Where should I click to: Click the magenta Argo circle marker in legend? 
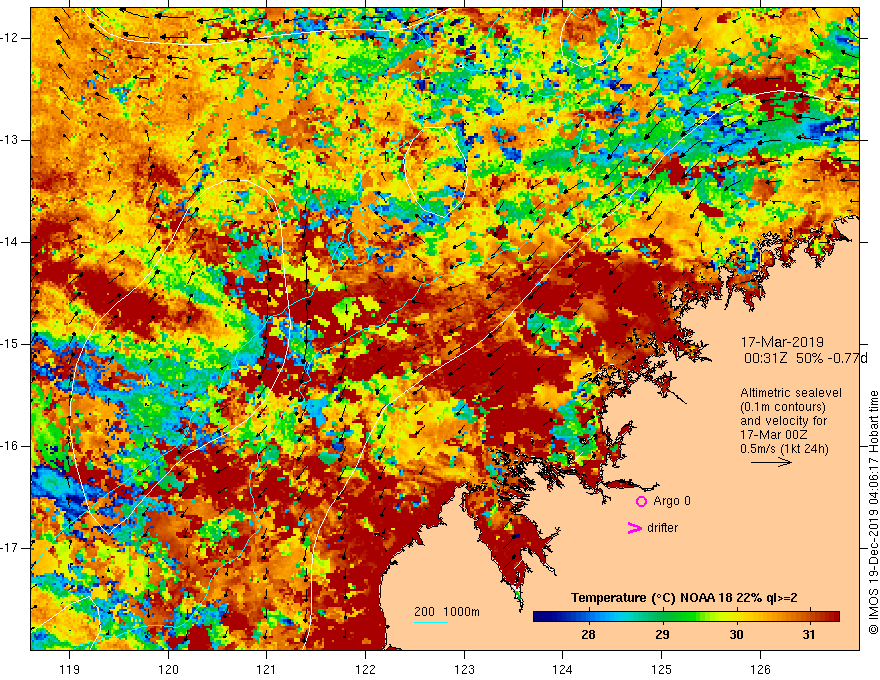641,502
